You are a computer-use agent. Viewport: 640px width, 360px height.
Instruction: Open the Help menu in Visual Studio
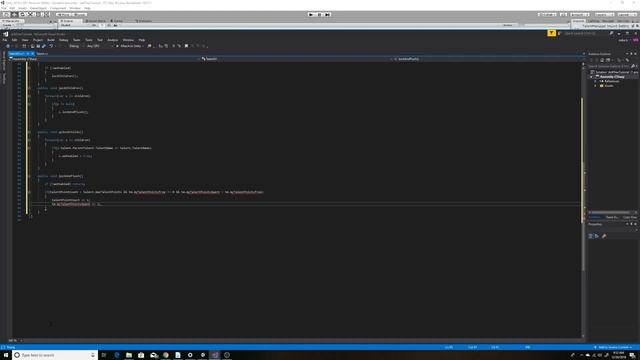point(142,40)
